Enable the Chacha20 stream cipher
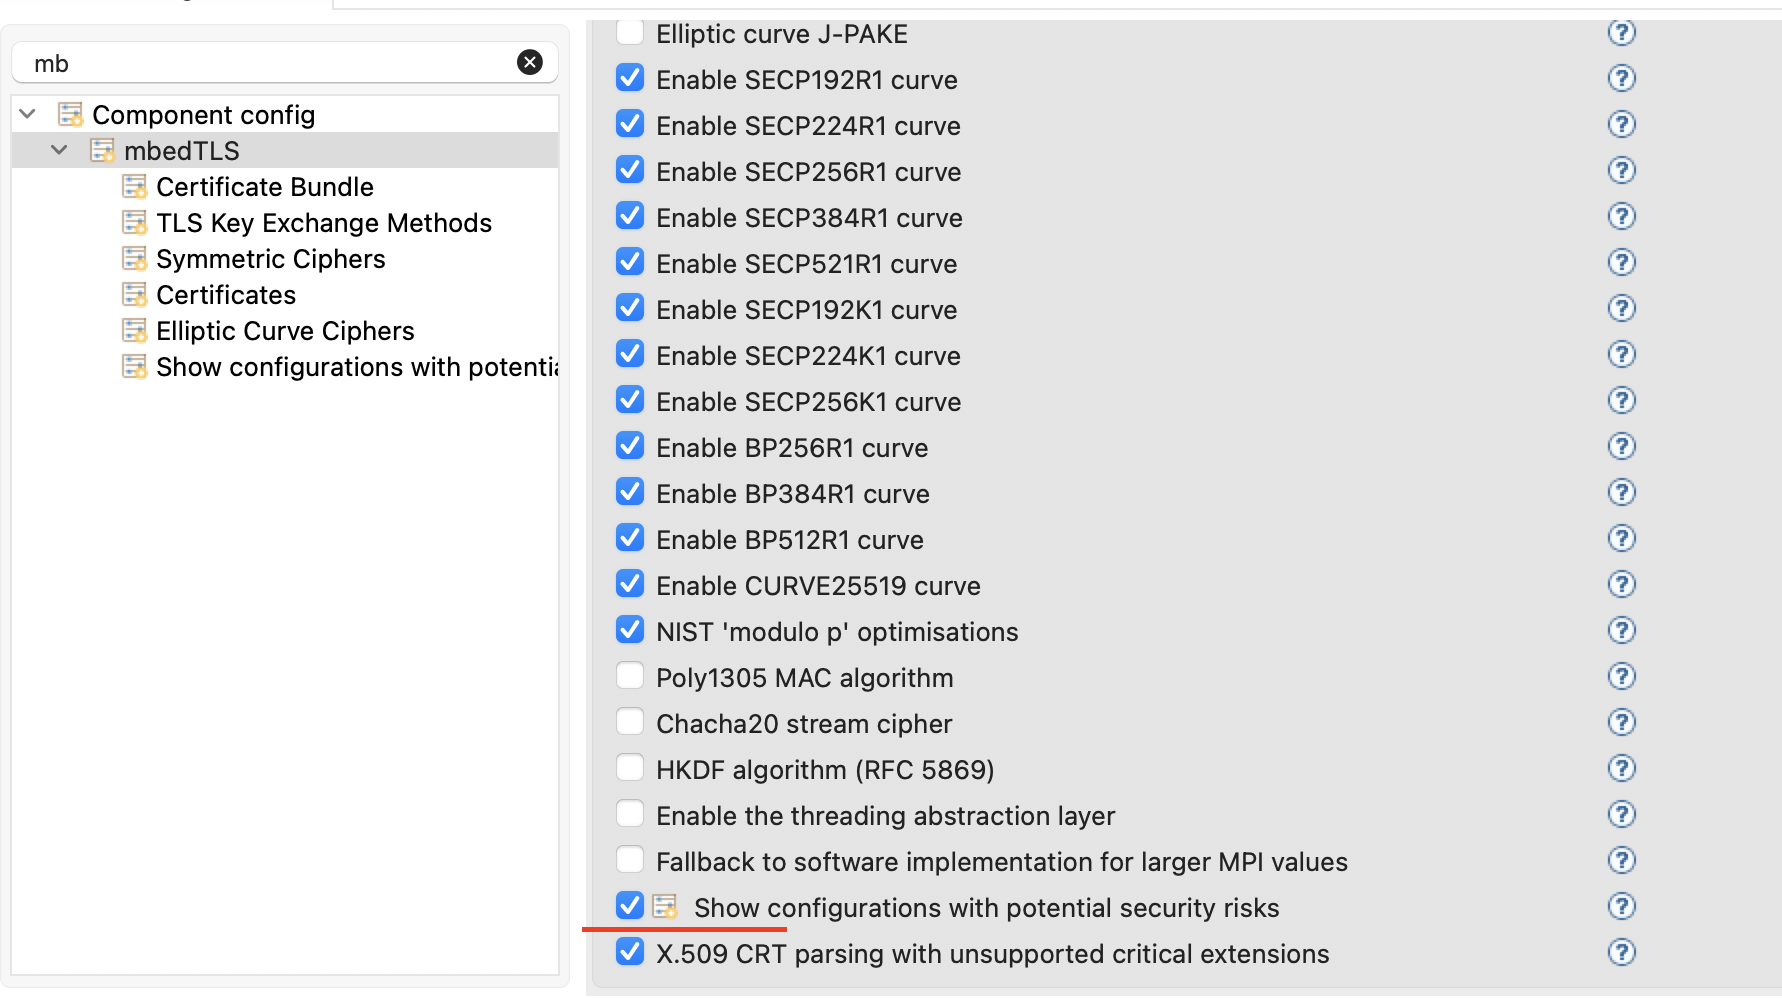 click(630, 721)
